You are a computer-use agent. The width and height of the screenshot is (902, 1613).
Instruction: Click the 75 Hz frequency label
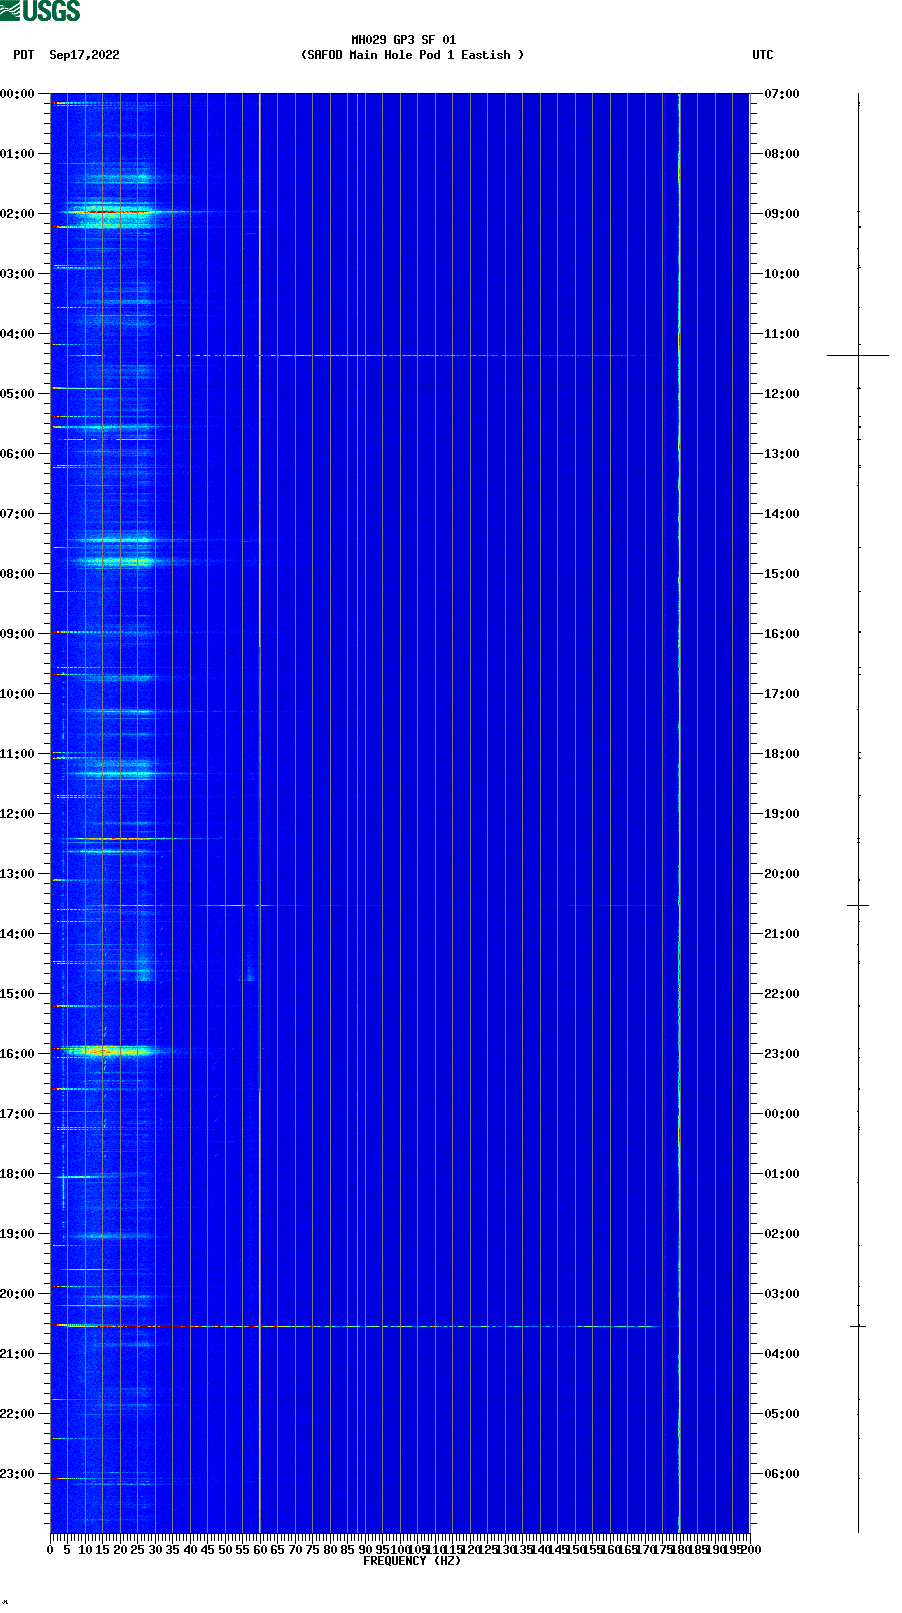pyautogui.click(x=312, y=1550)
